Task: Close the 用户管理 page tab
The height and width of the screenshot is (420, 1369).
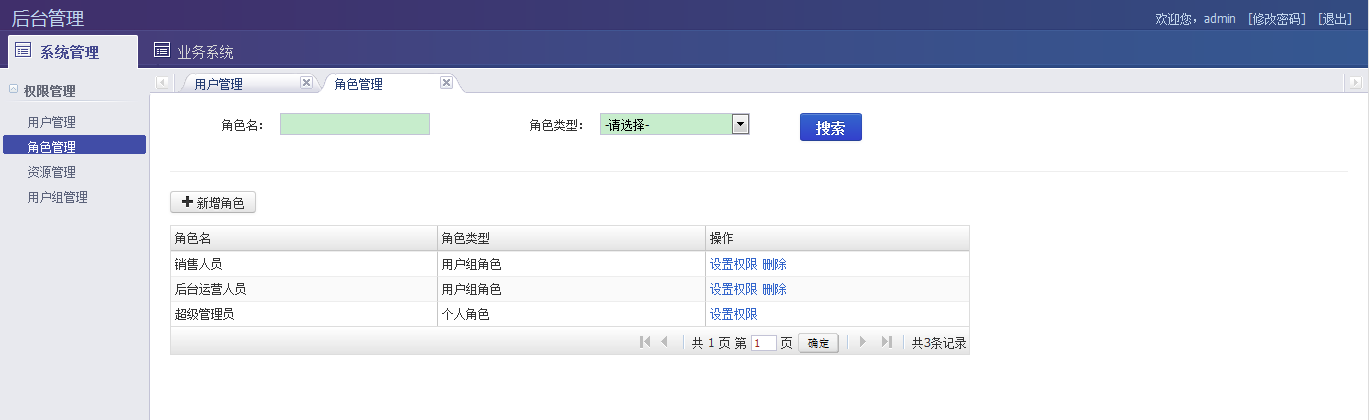Action: [306, 83]
